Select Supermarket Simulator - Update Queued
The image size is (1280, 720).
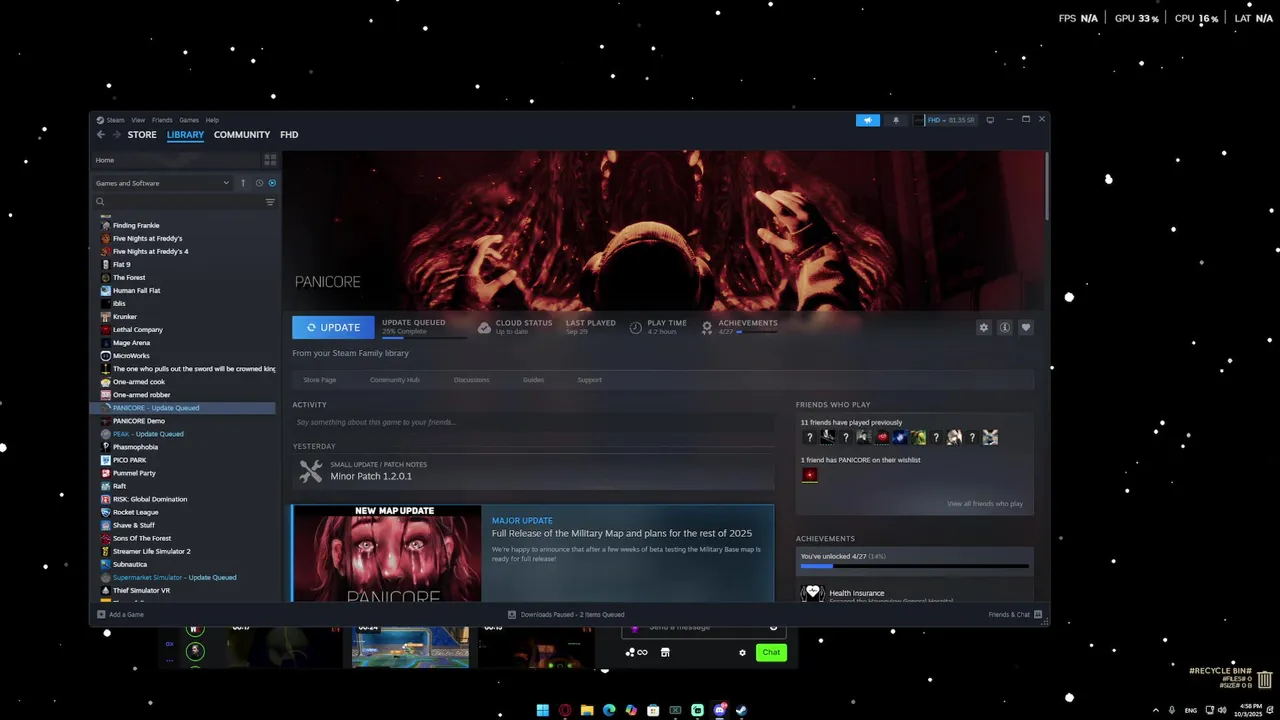click(174, 577)
